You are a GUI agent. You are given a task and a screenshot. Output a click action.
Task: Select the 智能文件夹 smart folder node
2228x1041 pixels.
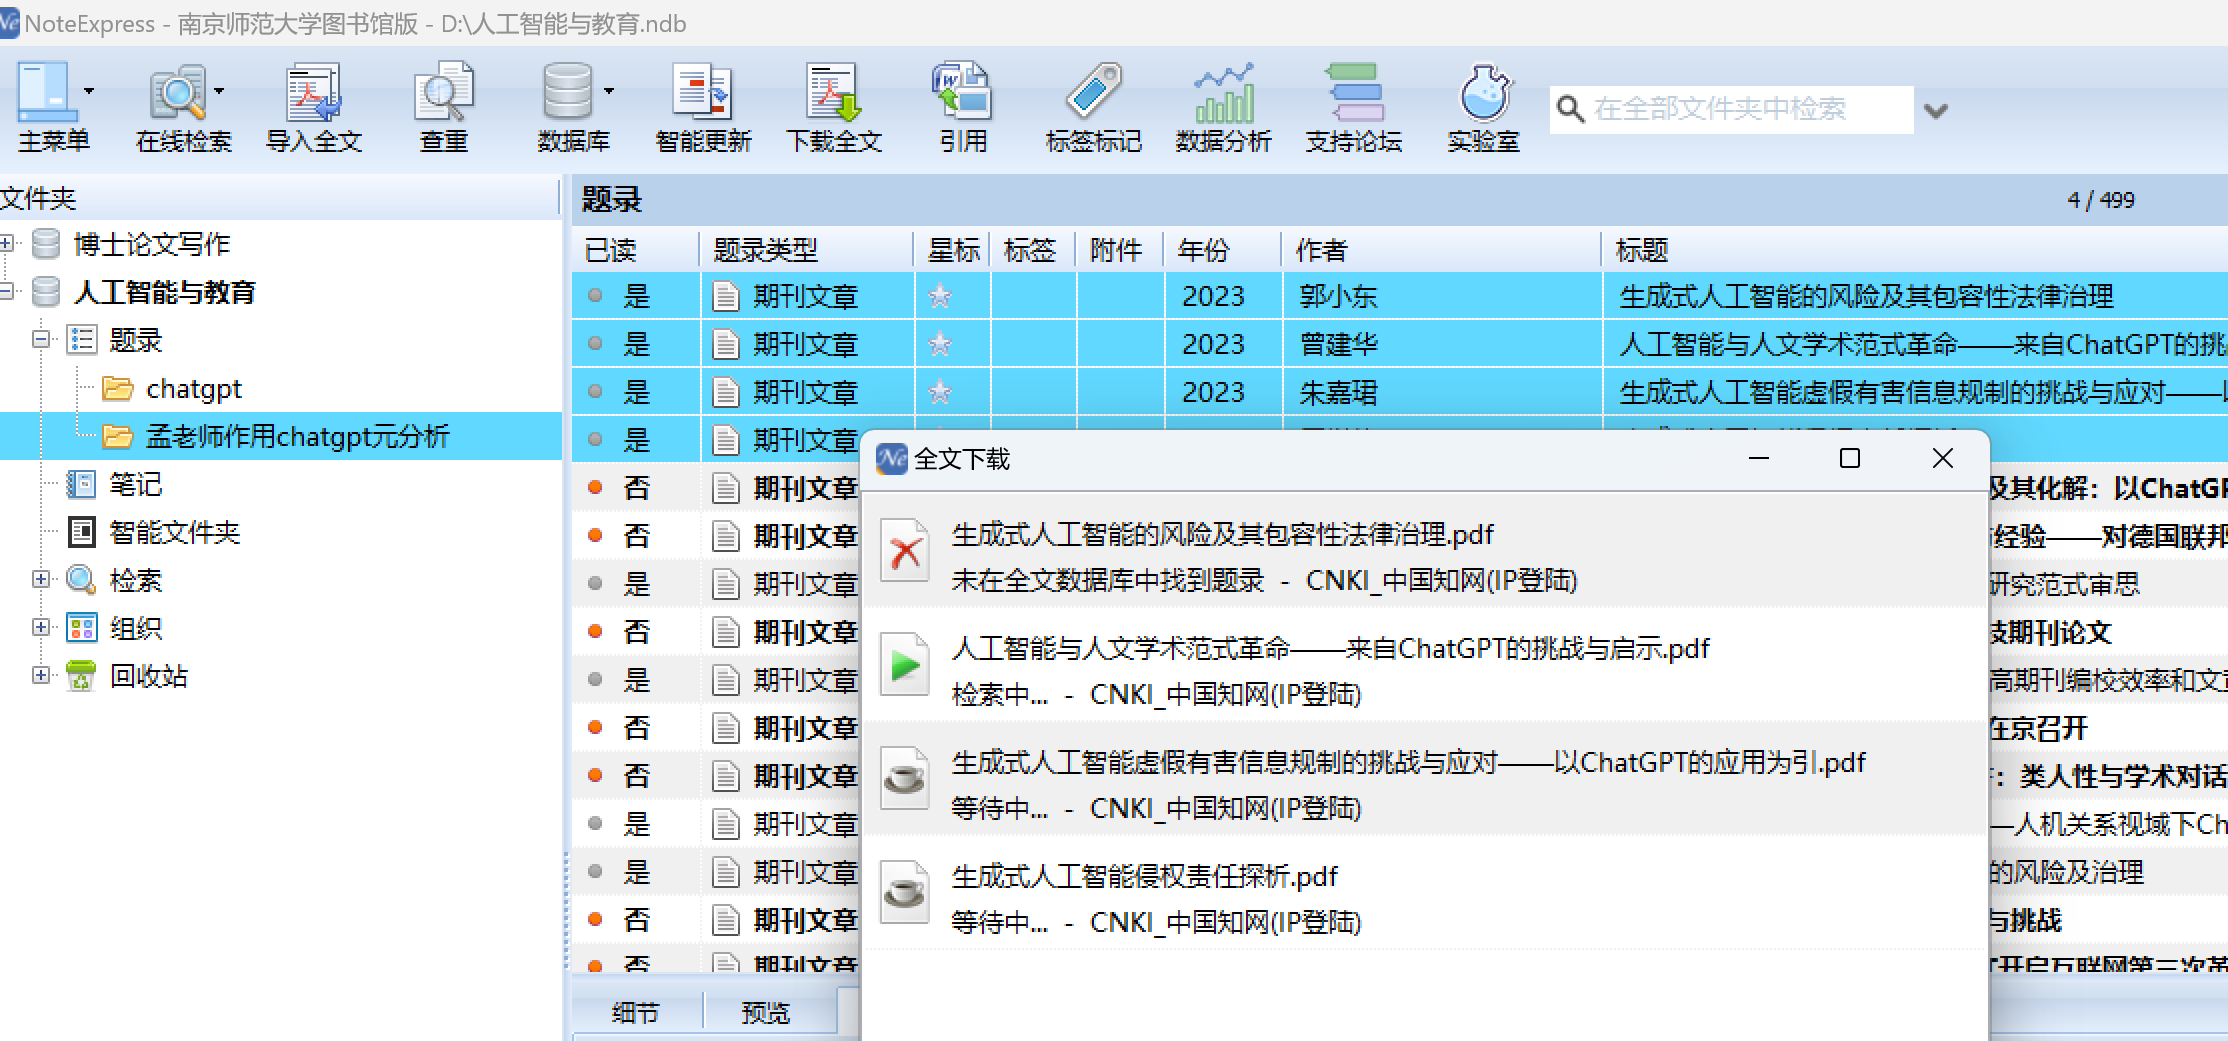coord(175,532)
